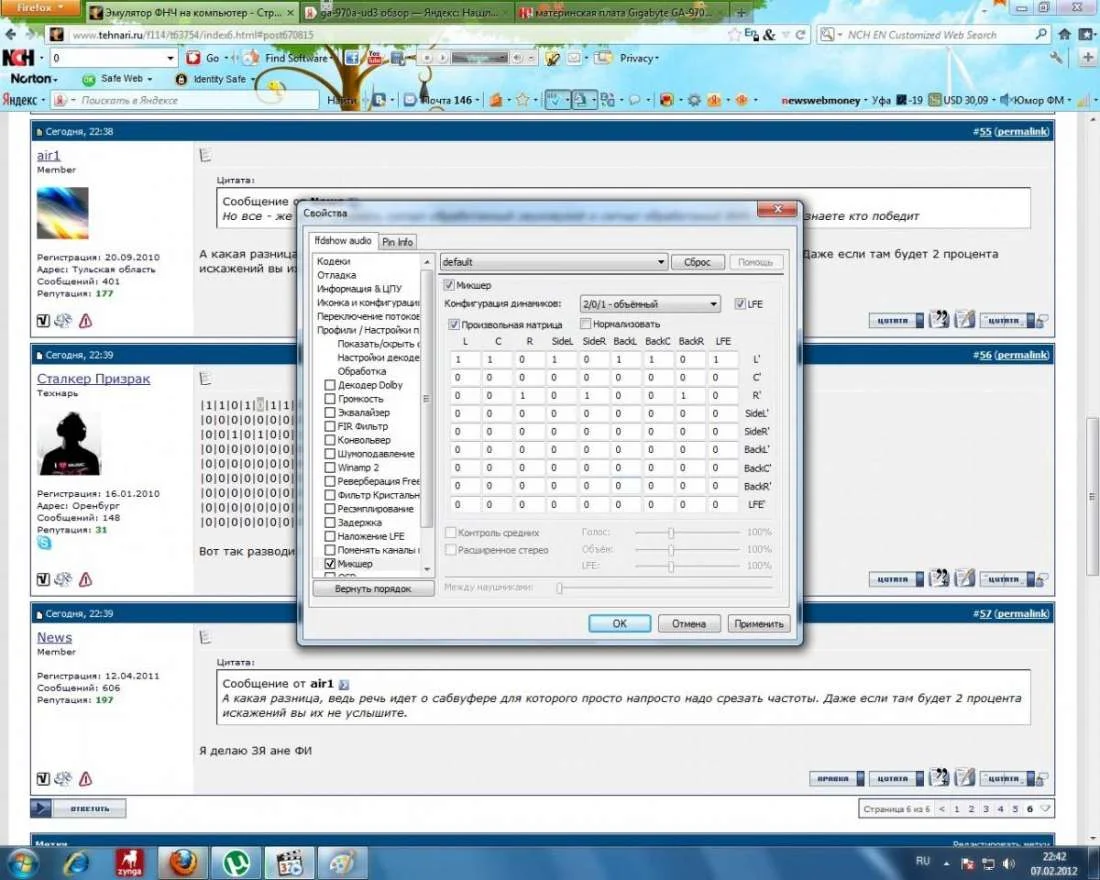The image size is (1100, 880).
Task: Open air1 user profile link
Action: (48, 155)
